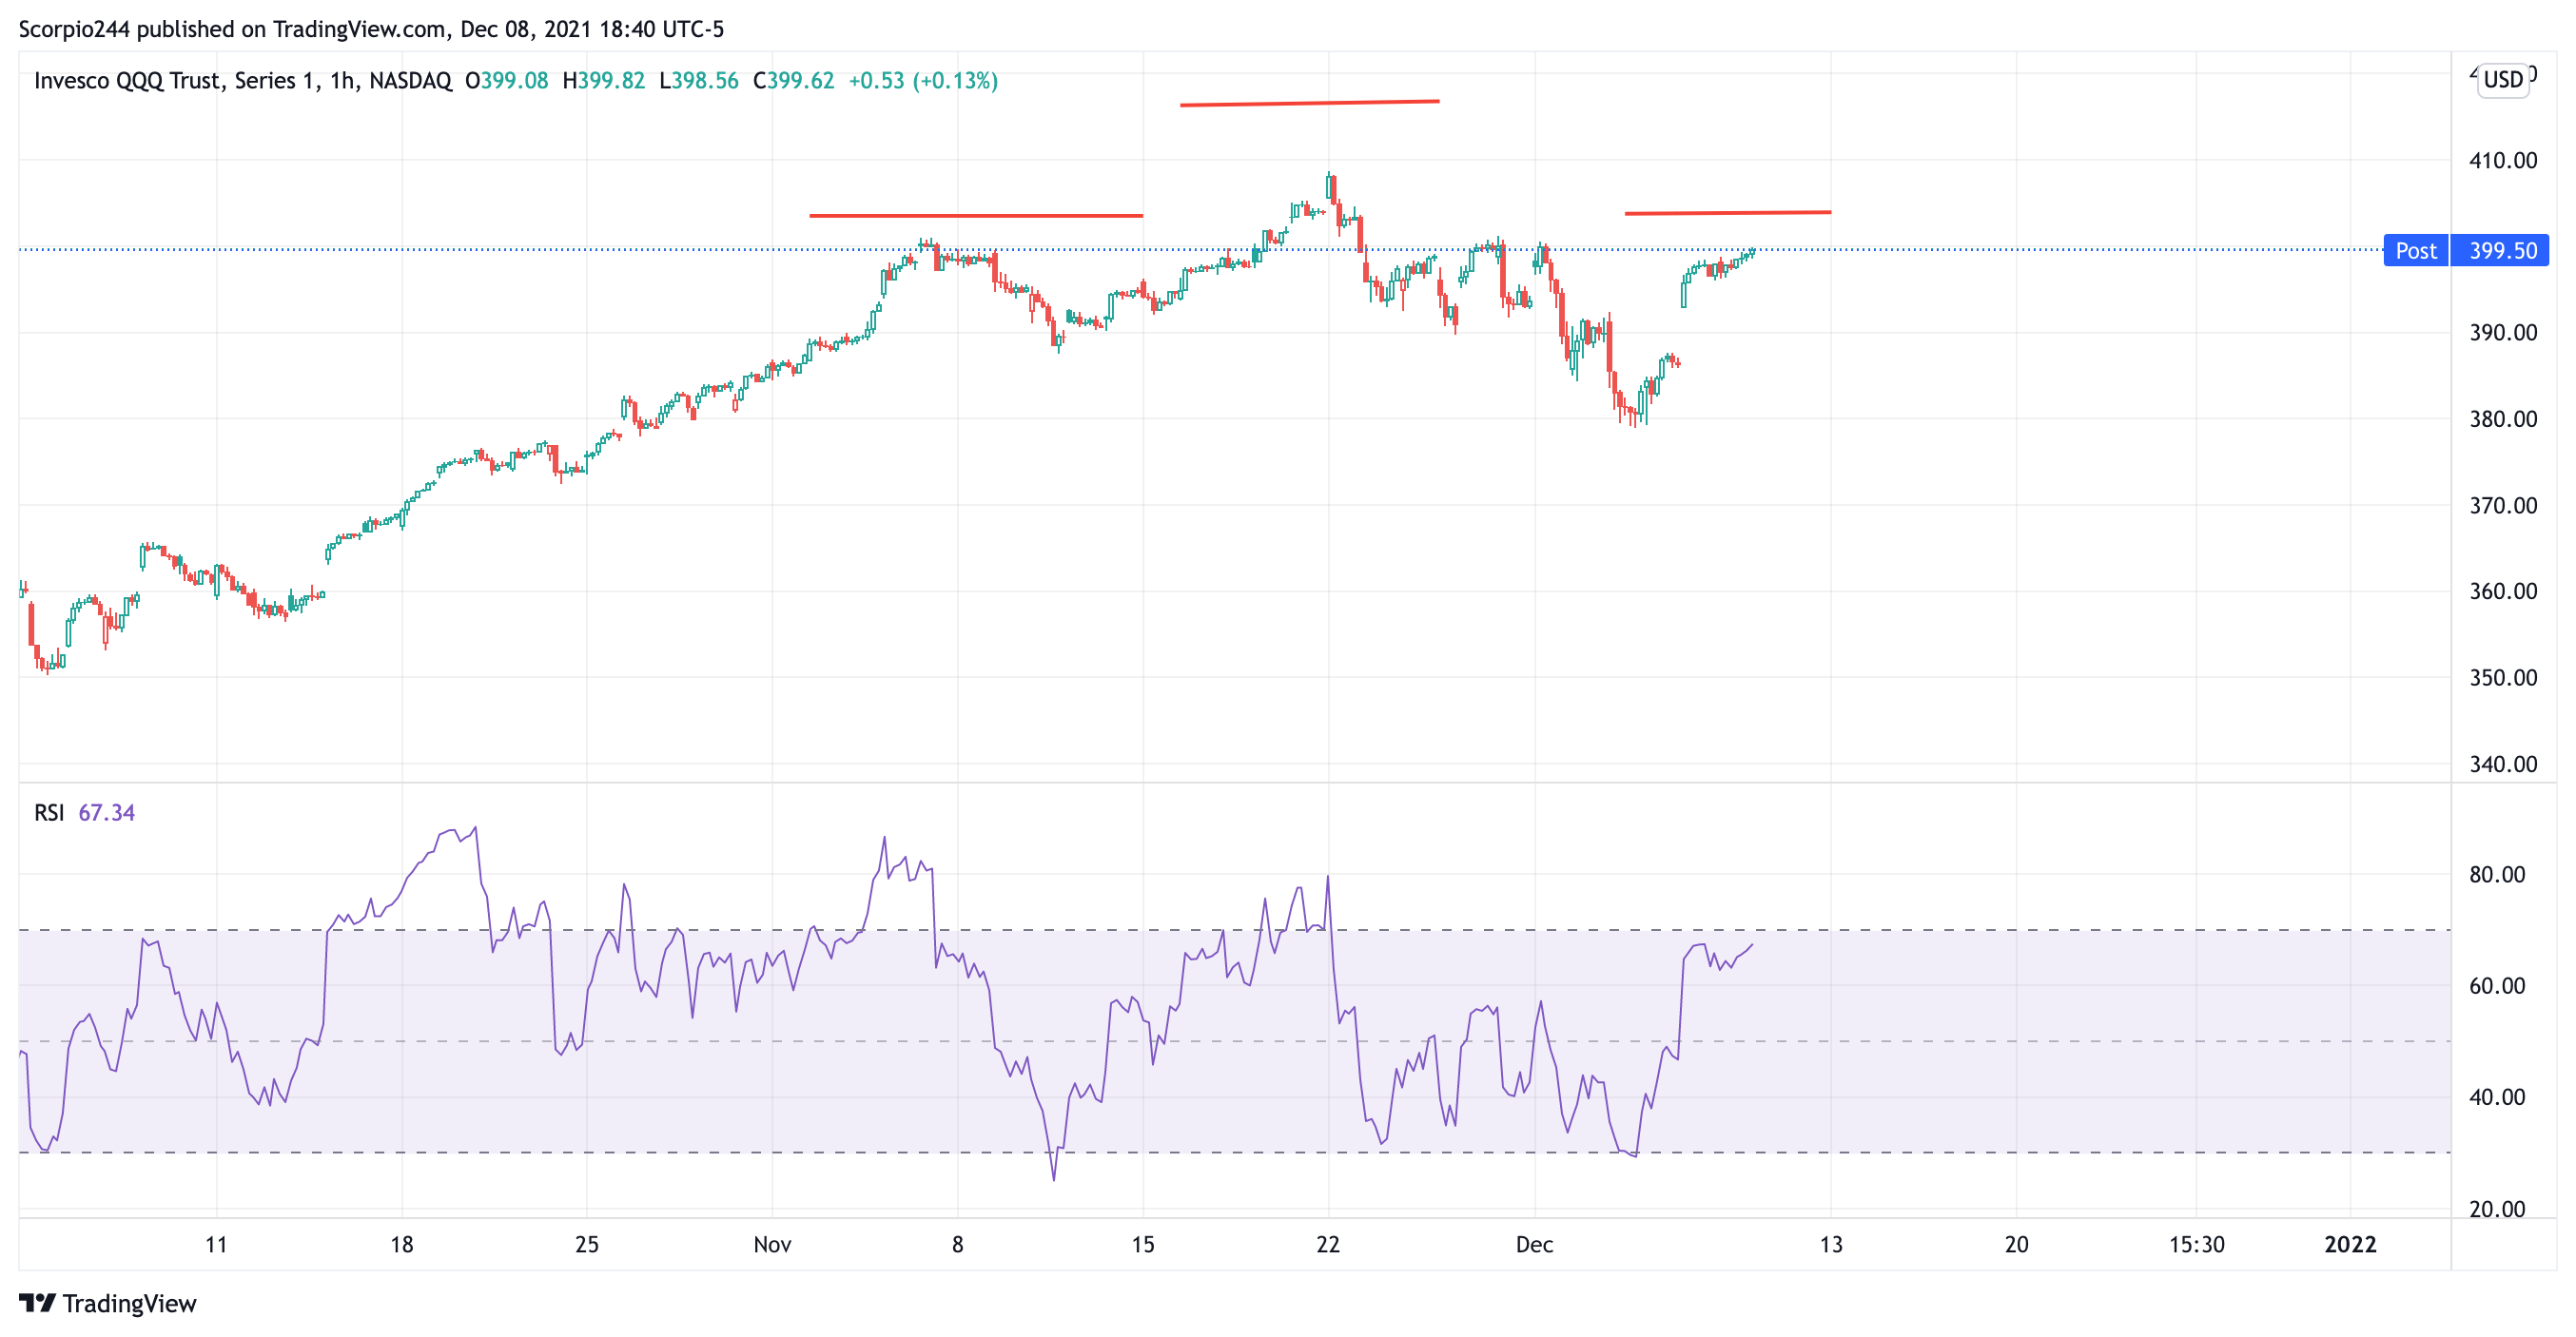The height and width of the screenshot is (1337, 2576).
Task: Click the 340.00 price scale label
Action: tap(2502, 764)
